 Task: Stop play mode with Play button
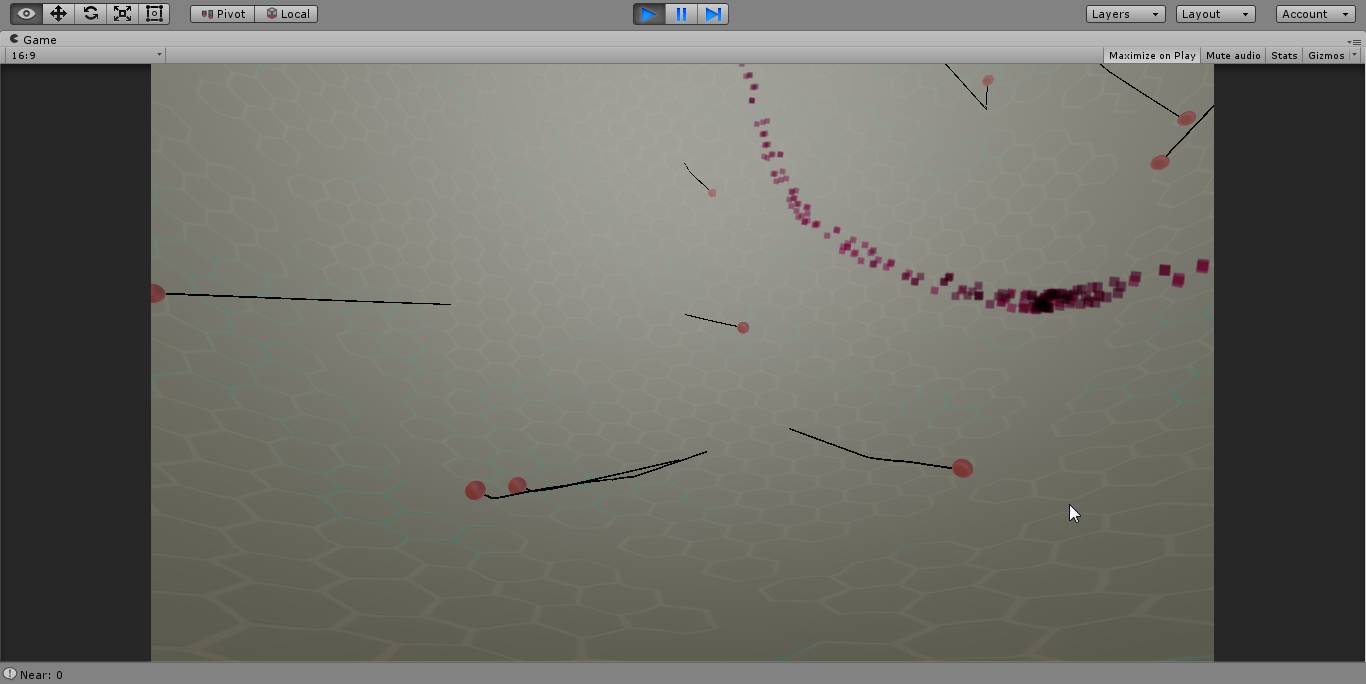[x=649, y=14]
